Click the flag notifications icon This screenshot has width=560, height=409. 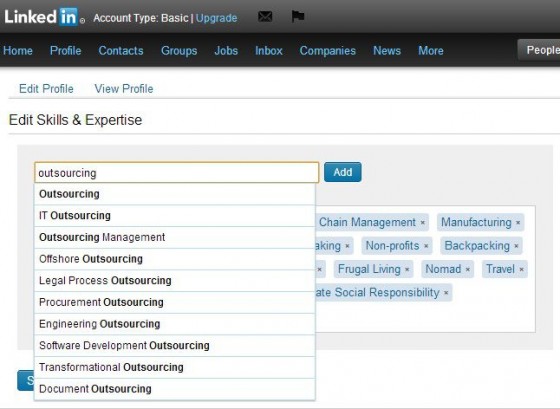pos(298,16)
